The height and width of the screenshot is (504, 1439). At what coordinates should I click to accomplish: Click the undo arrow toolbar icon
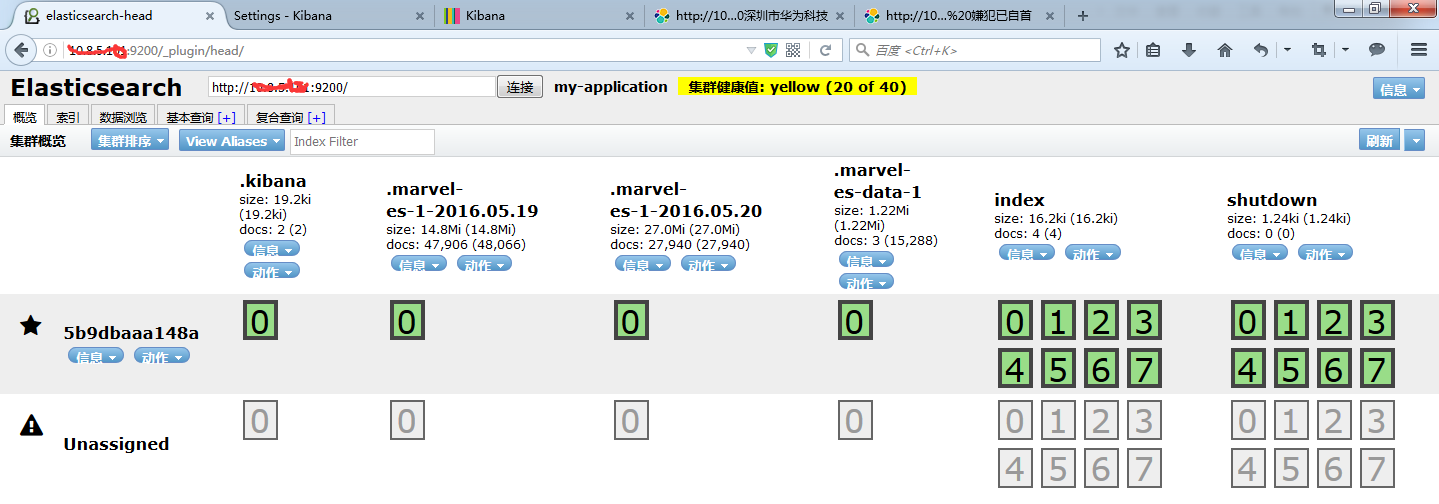coord(1261,50)
